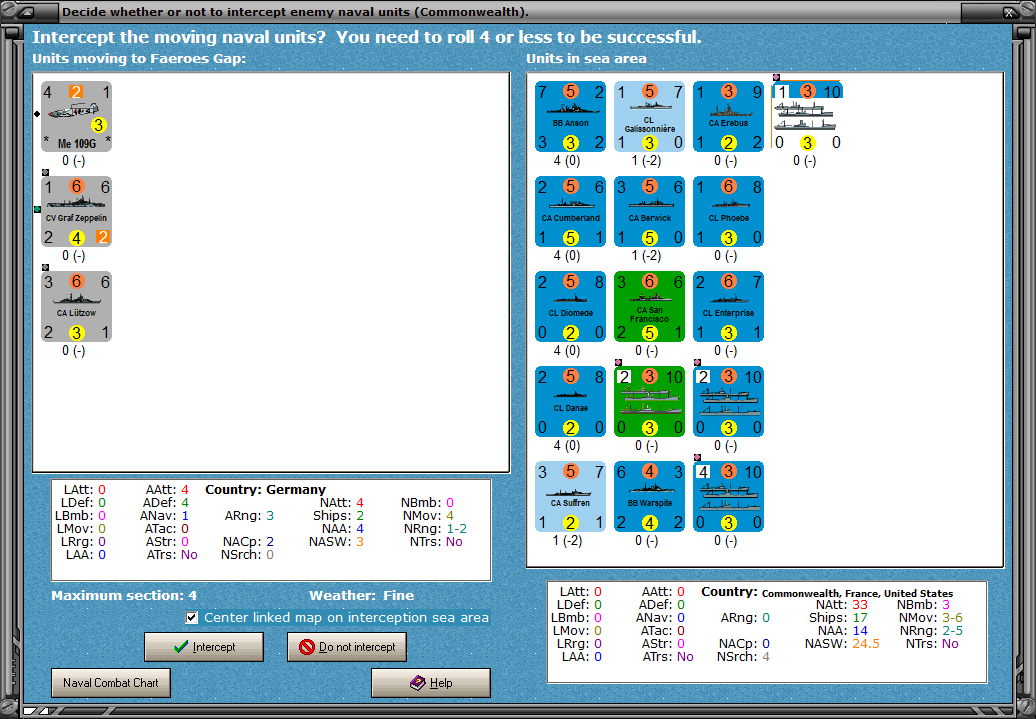Click the 'Units in sea area' heading
The image size is (1036, 719).
coord(586,59)
